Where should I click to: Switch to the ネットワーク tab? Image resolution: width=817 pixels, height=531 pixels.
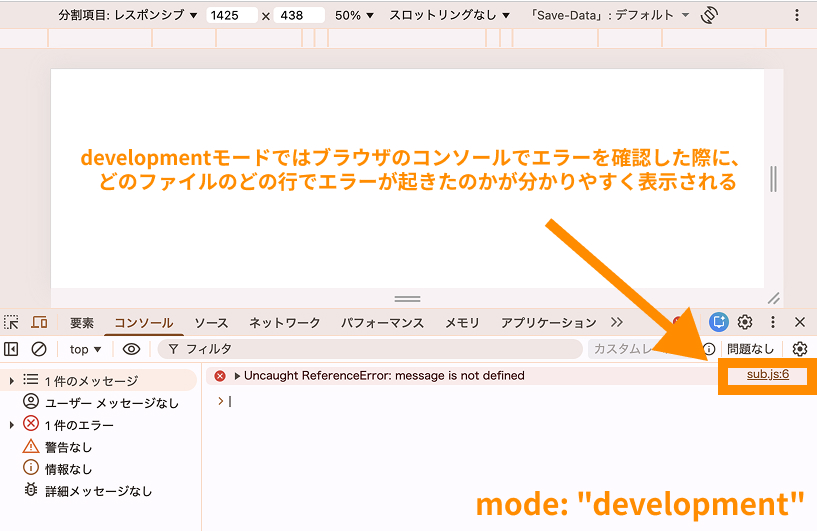[x=284, y=323]
